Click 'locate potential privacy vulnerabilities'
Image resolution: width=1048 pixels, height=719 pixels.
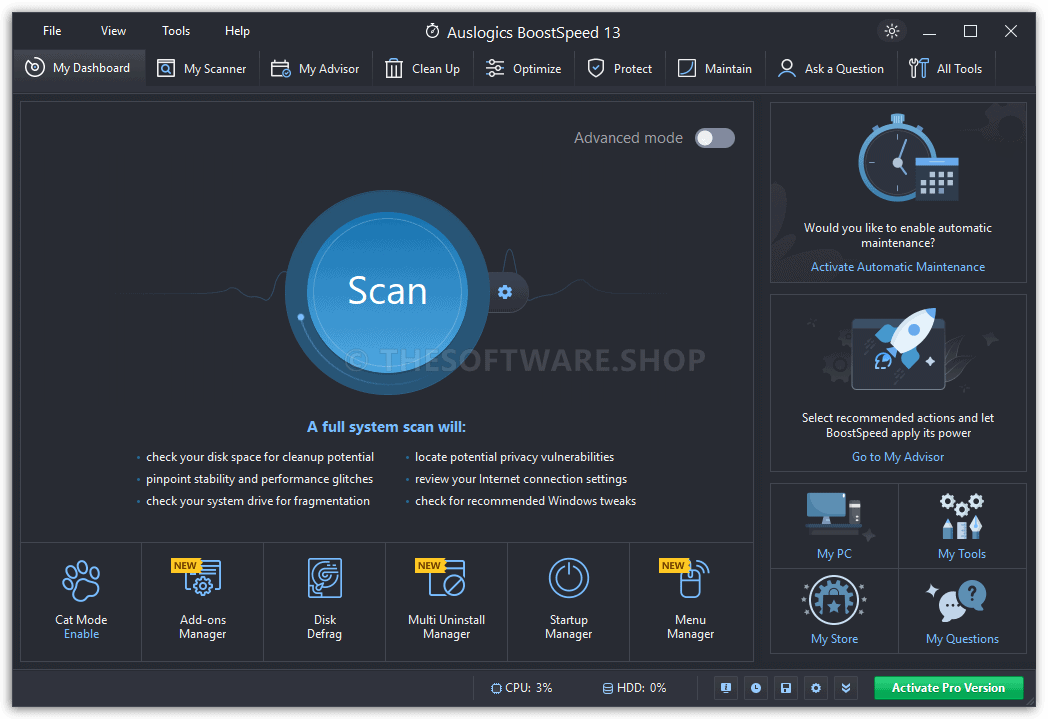point(514,457)
